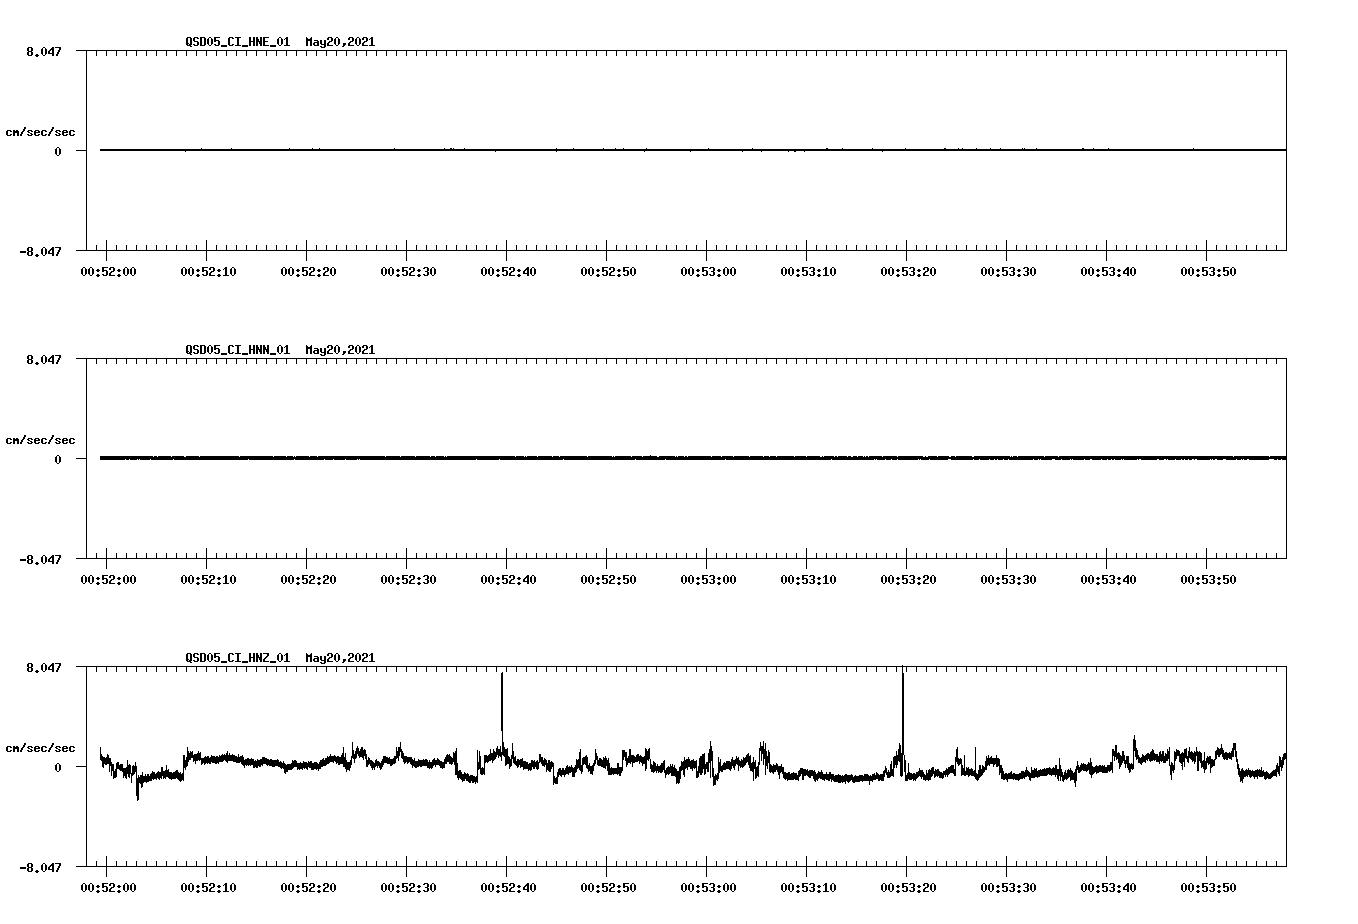Click the flat HNE waveform trace
Viewport: 1358px width, 924px height.
tap(600, 150)
